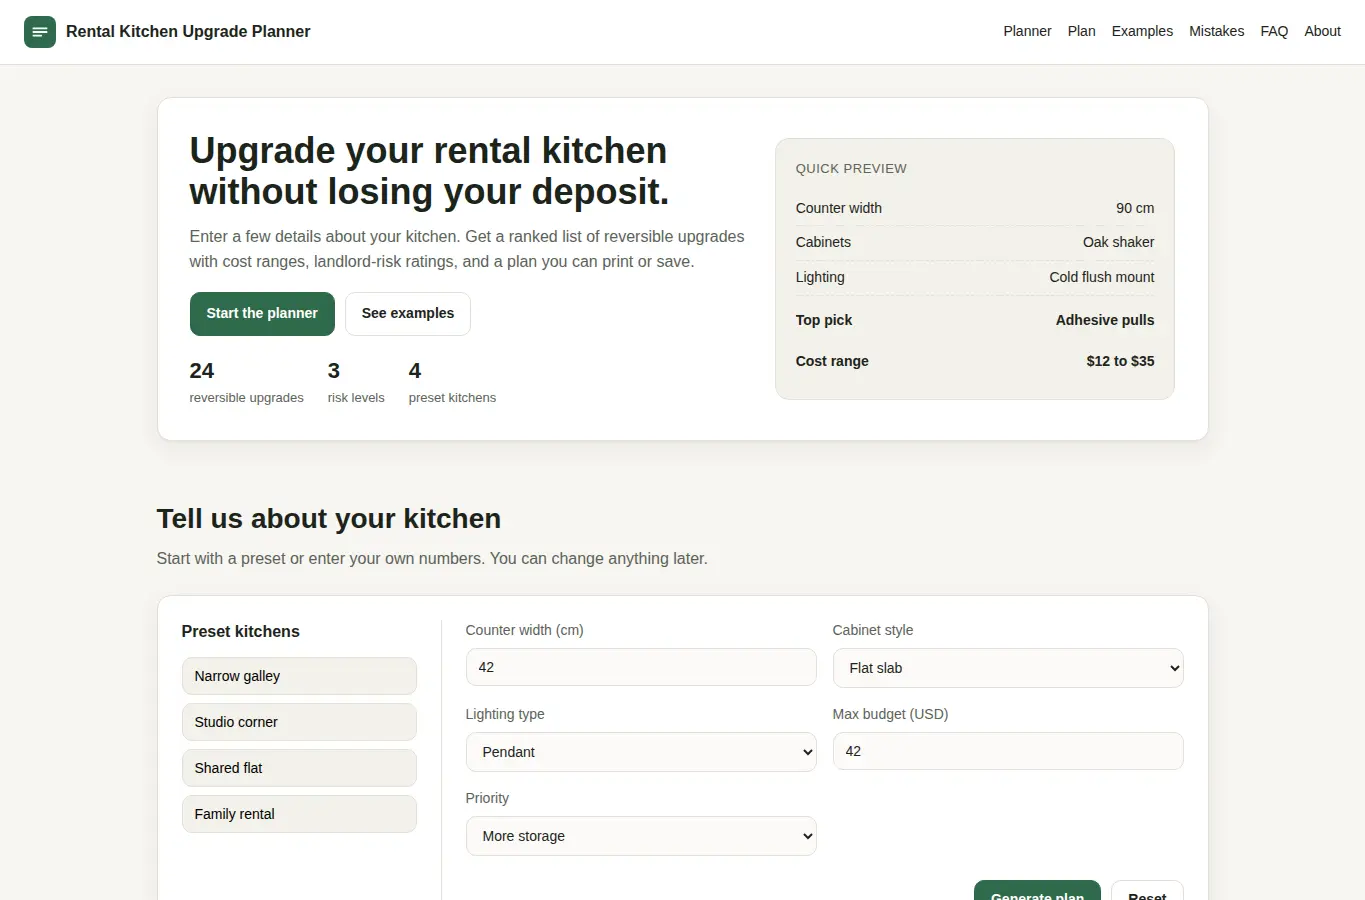The image size is (1365, 900).
Task: Click the '24' reversible upgrades stat
Action: point(246,383)
